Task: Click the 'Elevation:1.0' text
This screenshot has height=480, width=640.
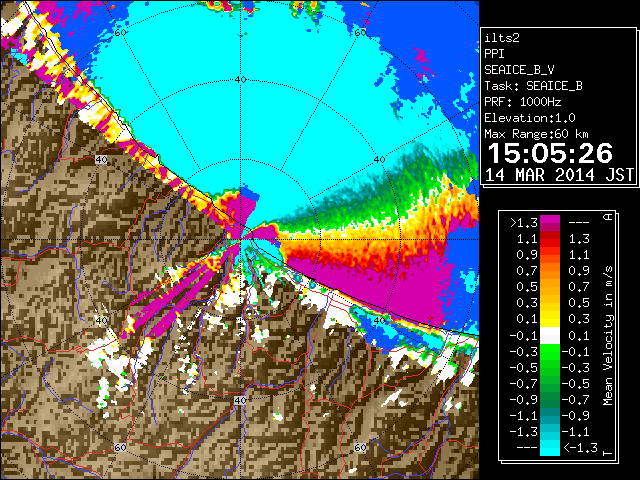Action: 530,118
